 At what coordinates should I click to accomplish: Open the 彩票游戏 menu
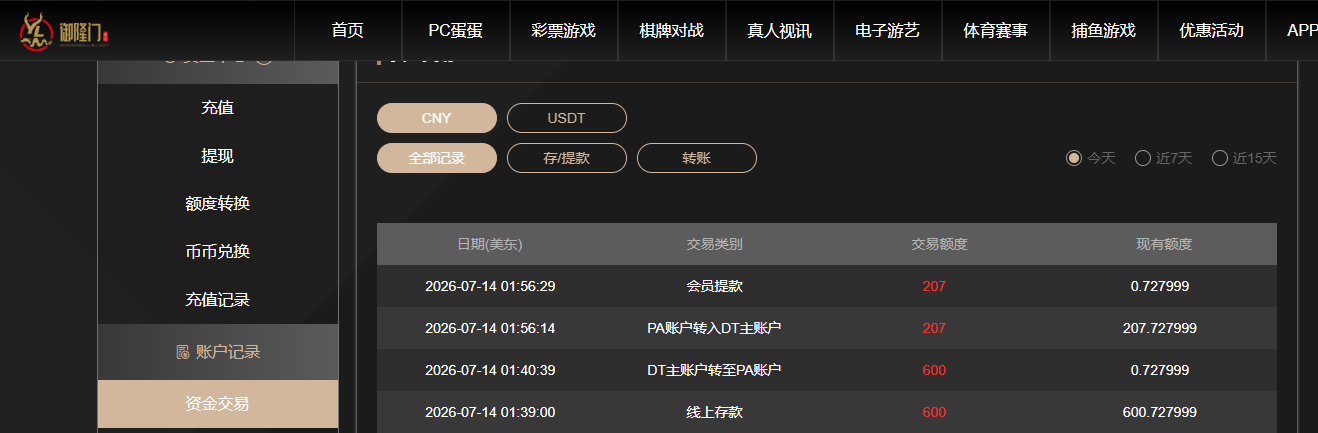(x=564, y=30)
